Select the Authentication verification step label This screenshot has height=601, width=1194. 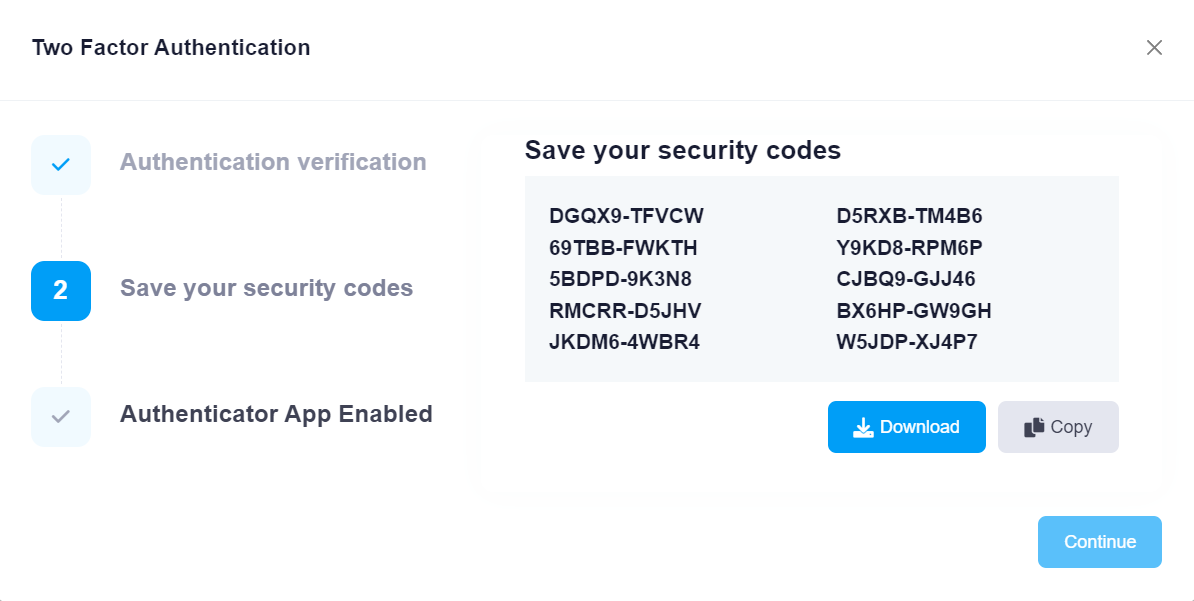click(273, 162)
